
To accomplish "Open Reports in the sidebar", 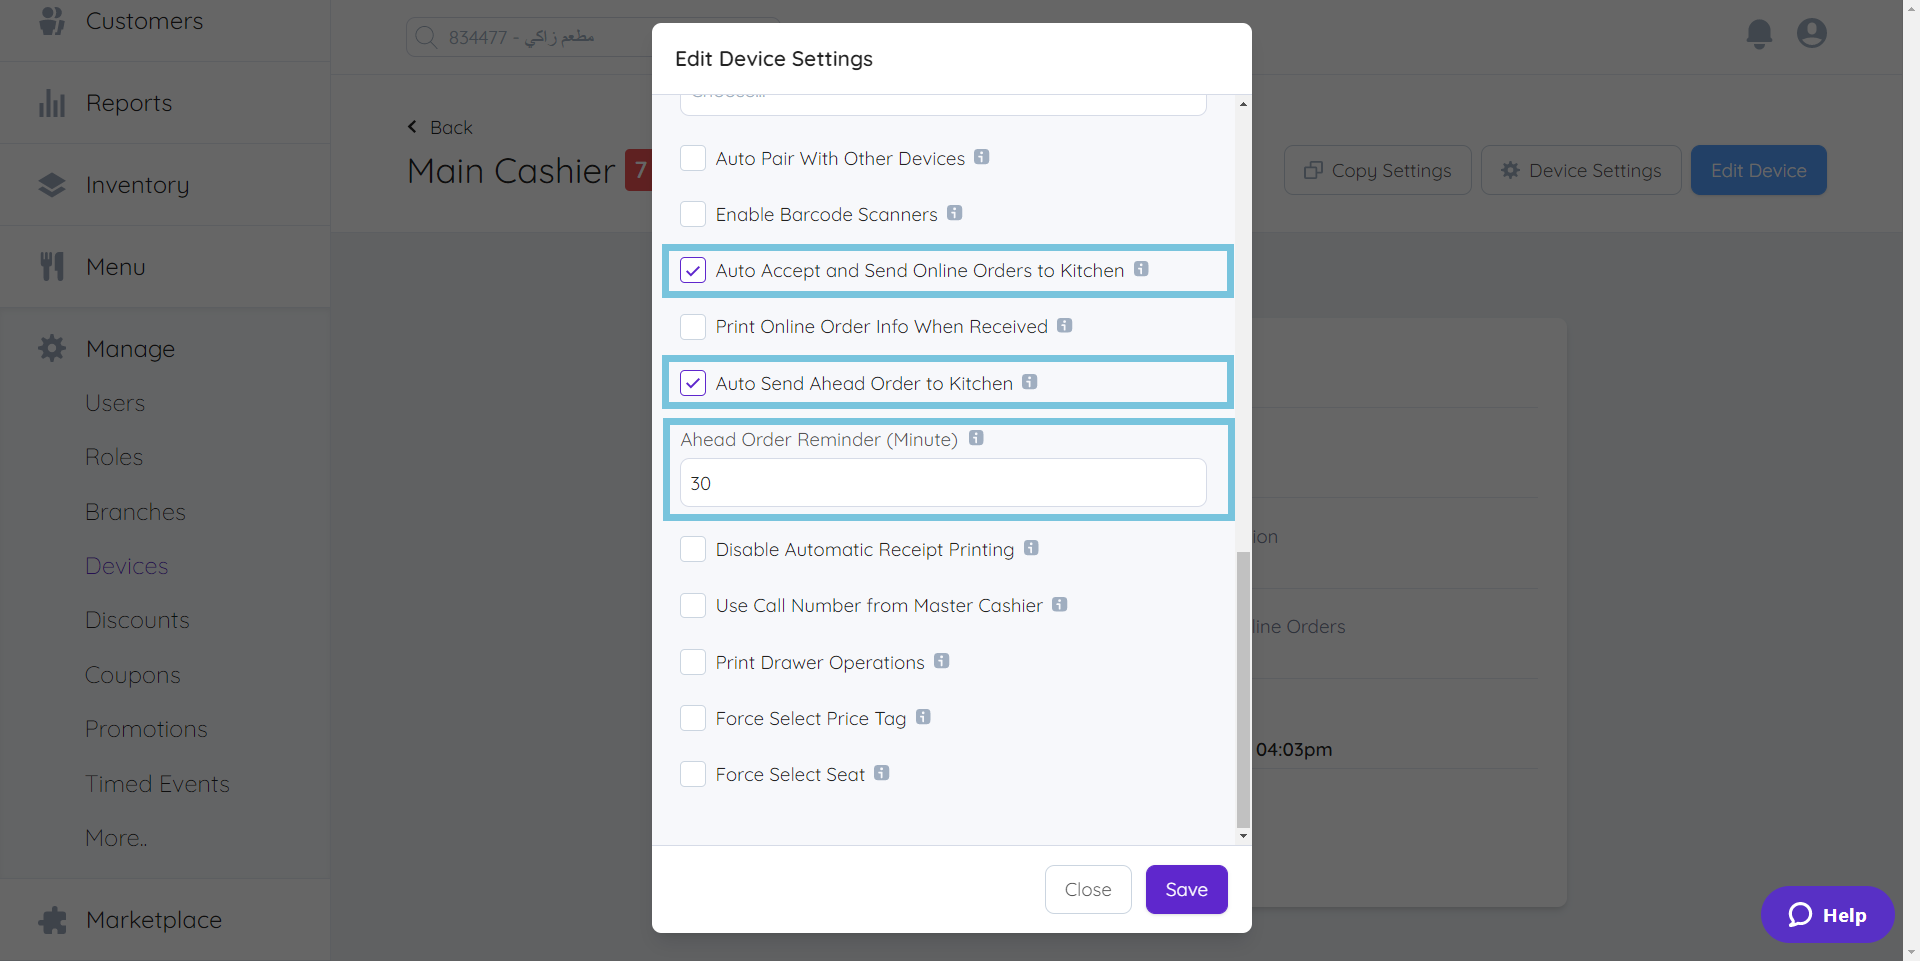I will point(129,103).
